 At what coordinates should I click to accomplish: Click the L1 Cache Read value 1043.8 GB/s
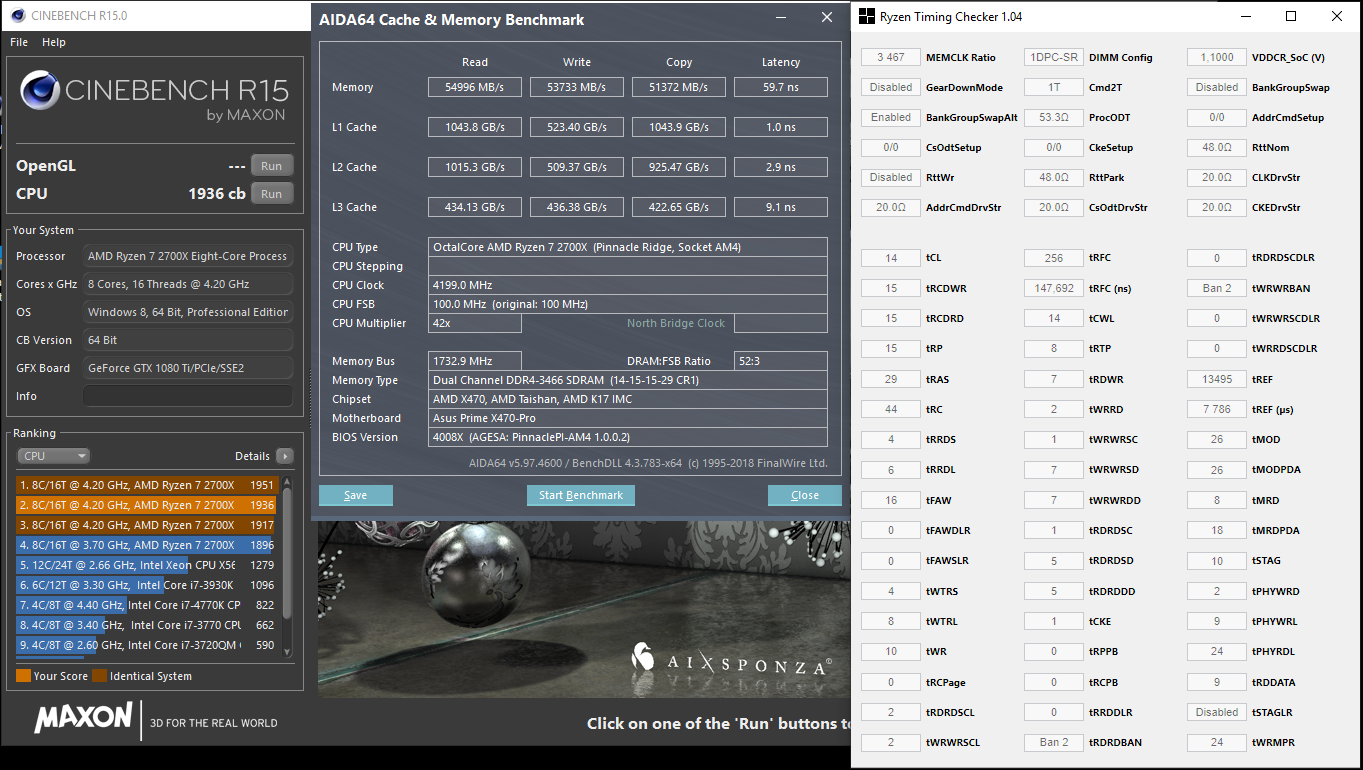coord(475,127)
